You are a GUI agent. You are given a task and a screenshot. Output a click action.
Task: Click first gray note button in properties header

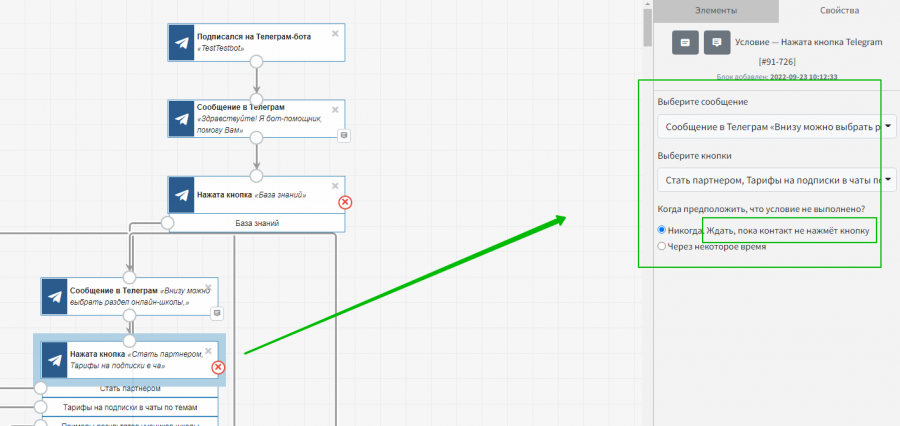point(685,43)
